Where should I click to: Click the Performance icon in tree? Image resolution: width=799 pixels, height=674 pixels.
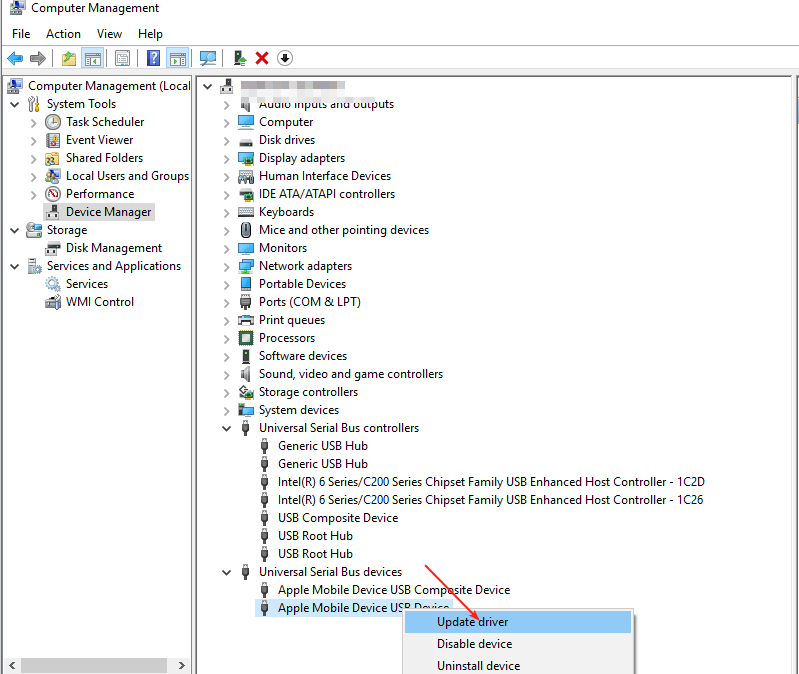(x=53, y=194)
